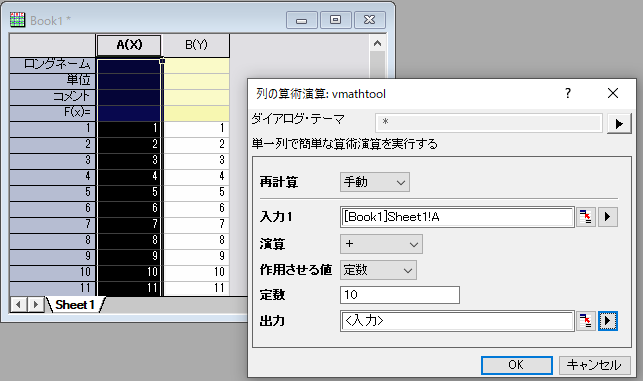Click the 入力1 input field
This screenshot has width=643, height=381.
pyautogui.click(x=457, y=217)
